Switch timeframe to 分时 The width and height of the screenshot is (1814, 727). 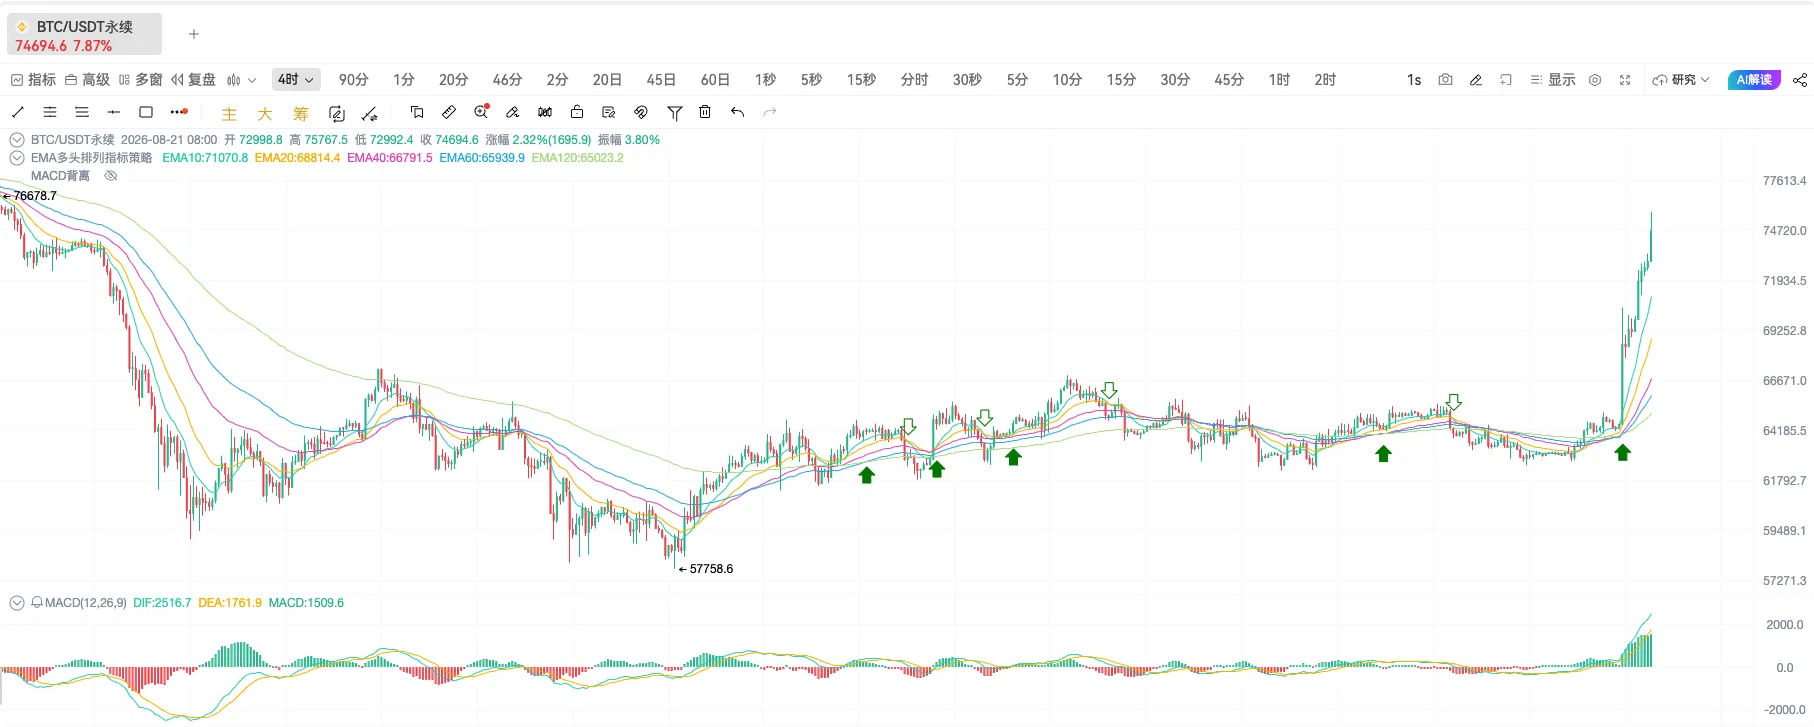(914, 80)
